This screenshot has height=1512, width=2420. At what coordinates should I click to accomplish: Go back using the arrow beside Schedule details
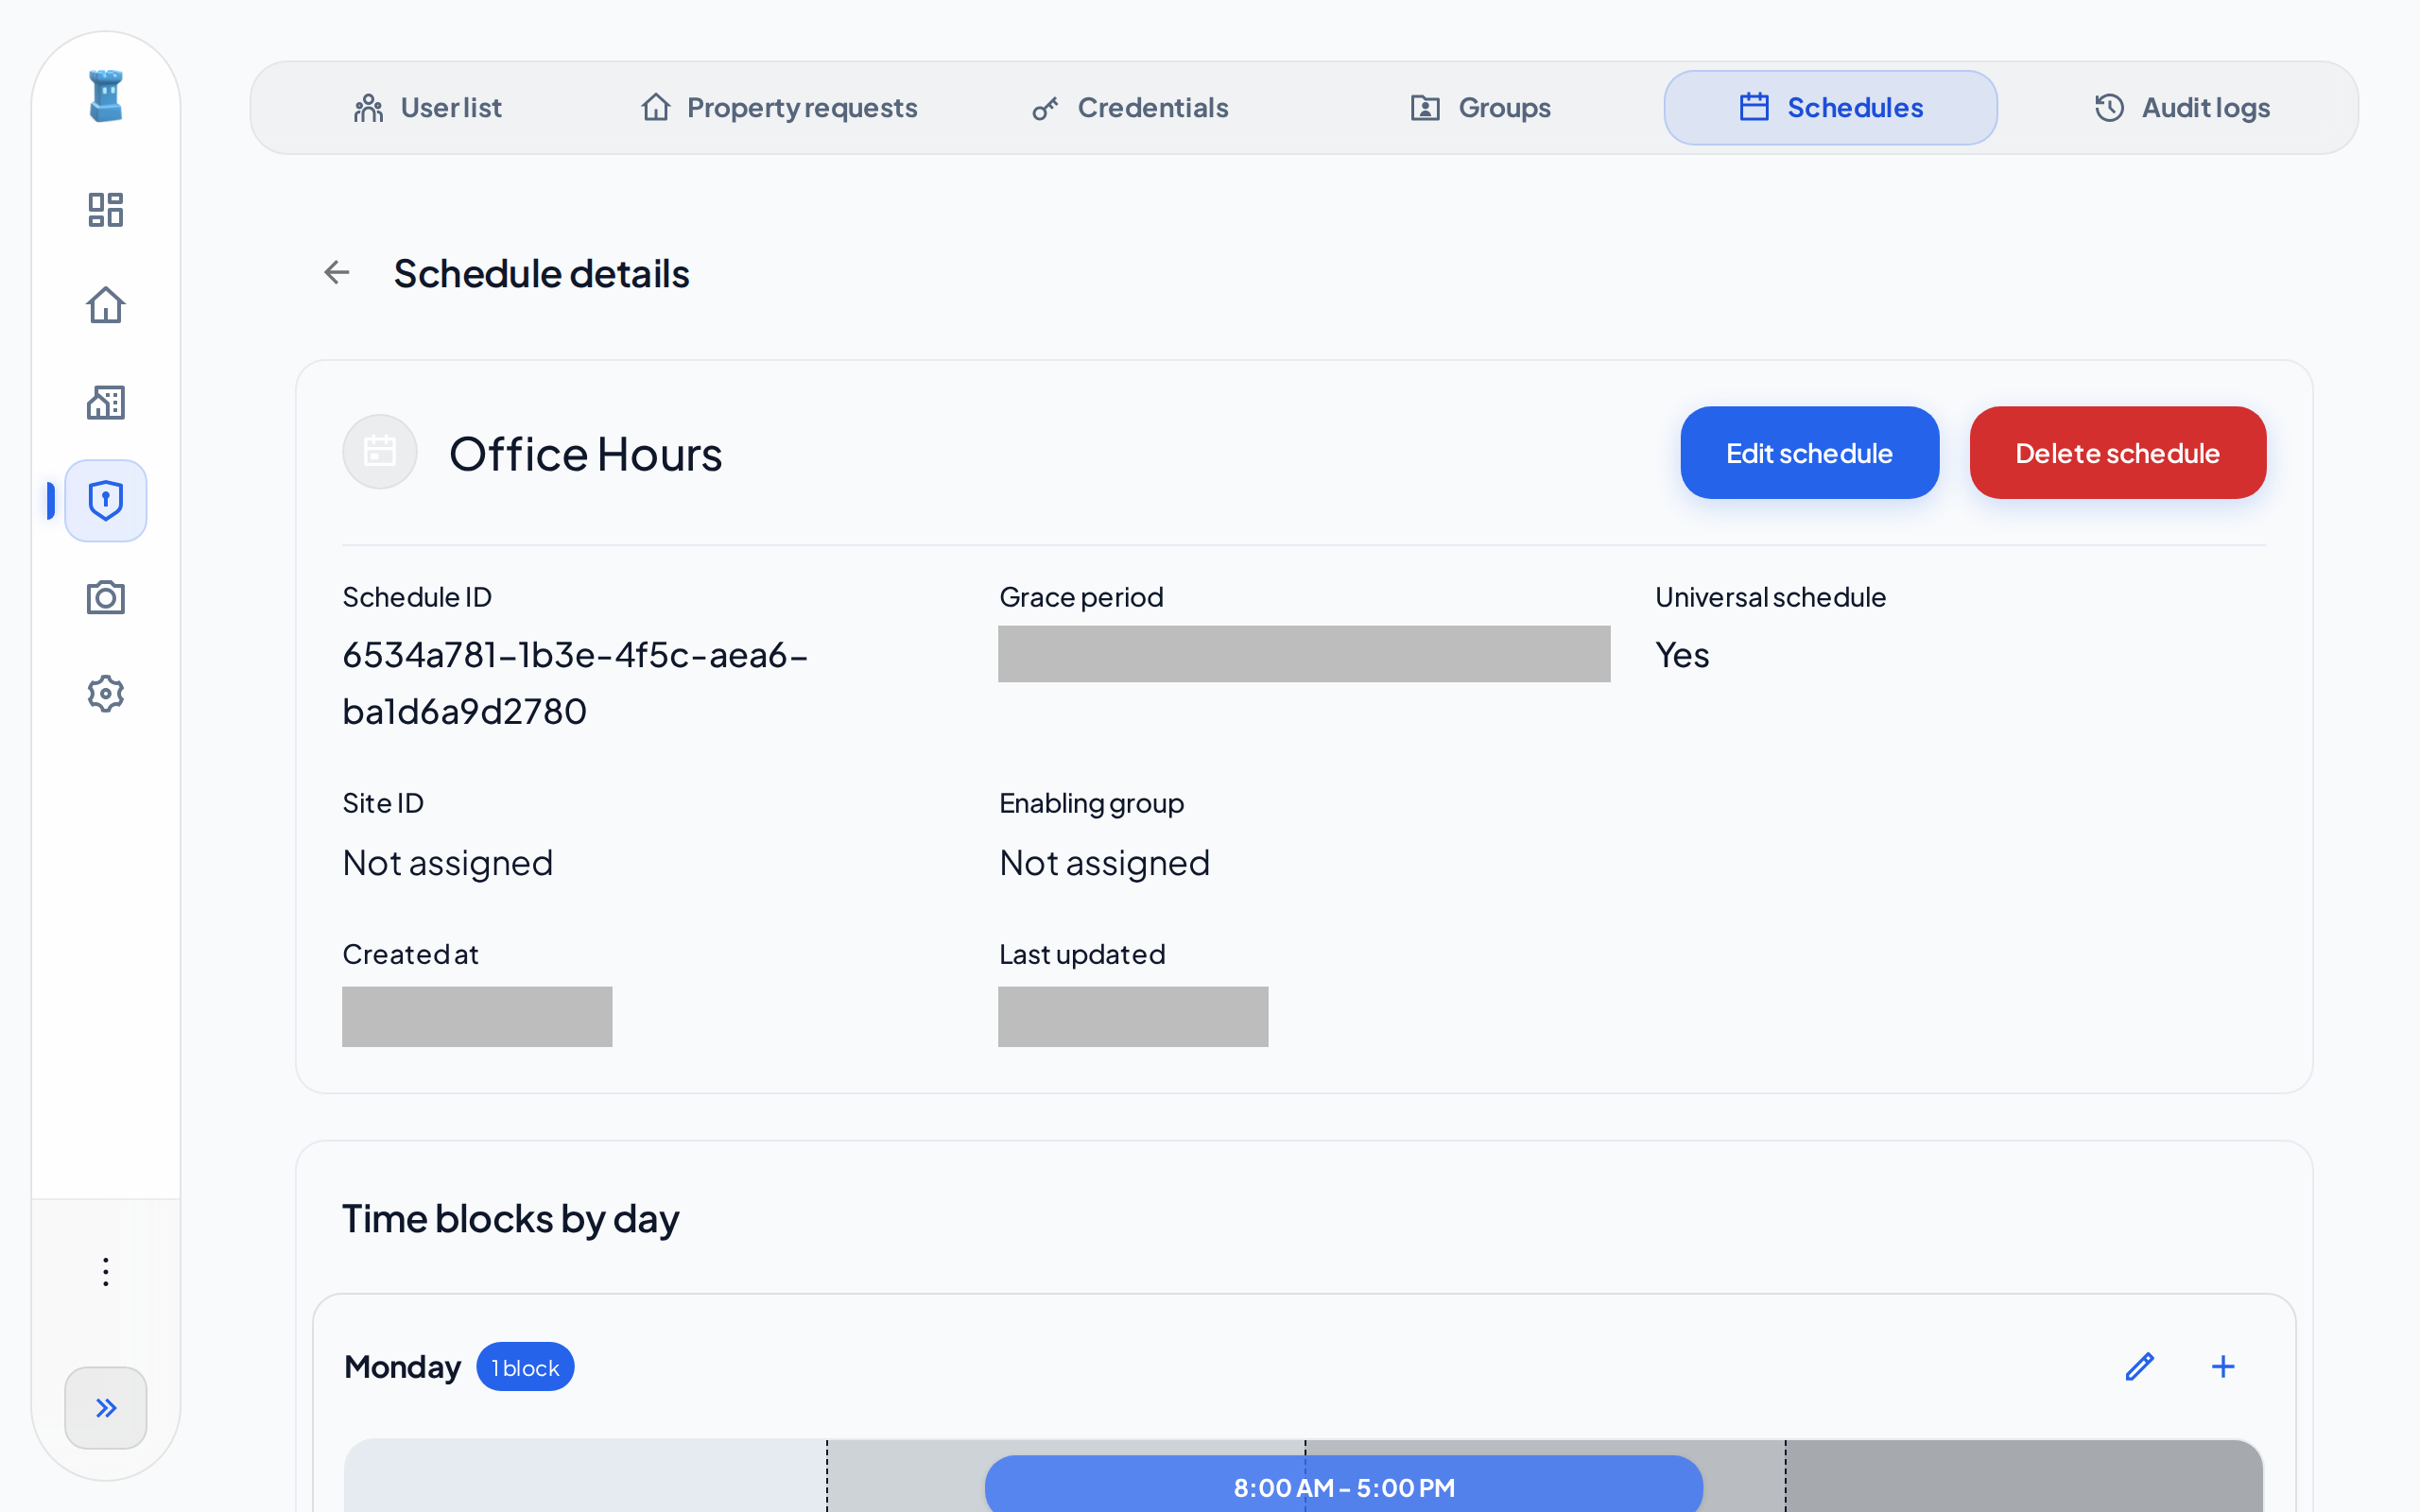tap(337, 272)
